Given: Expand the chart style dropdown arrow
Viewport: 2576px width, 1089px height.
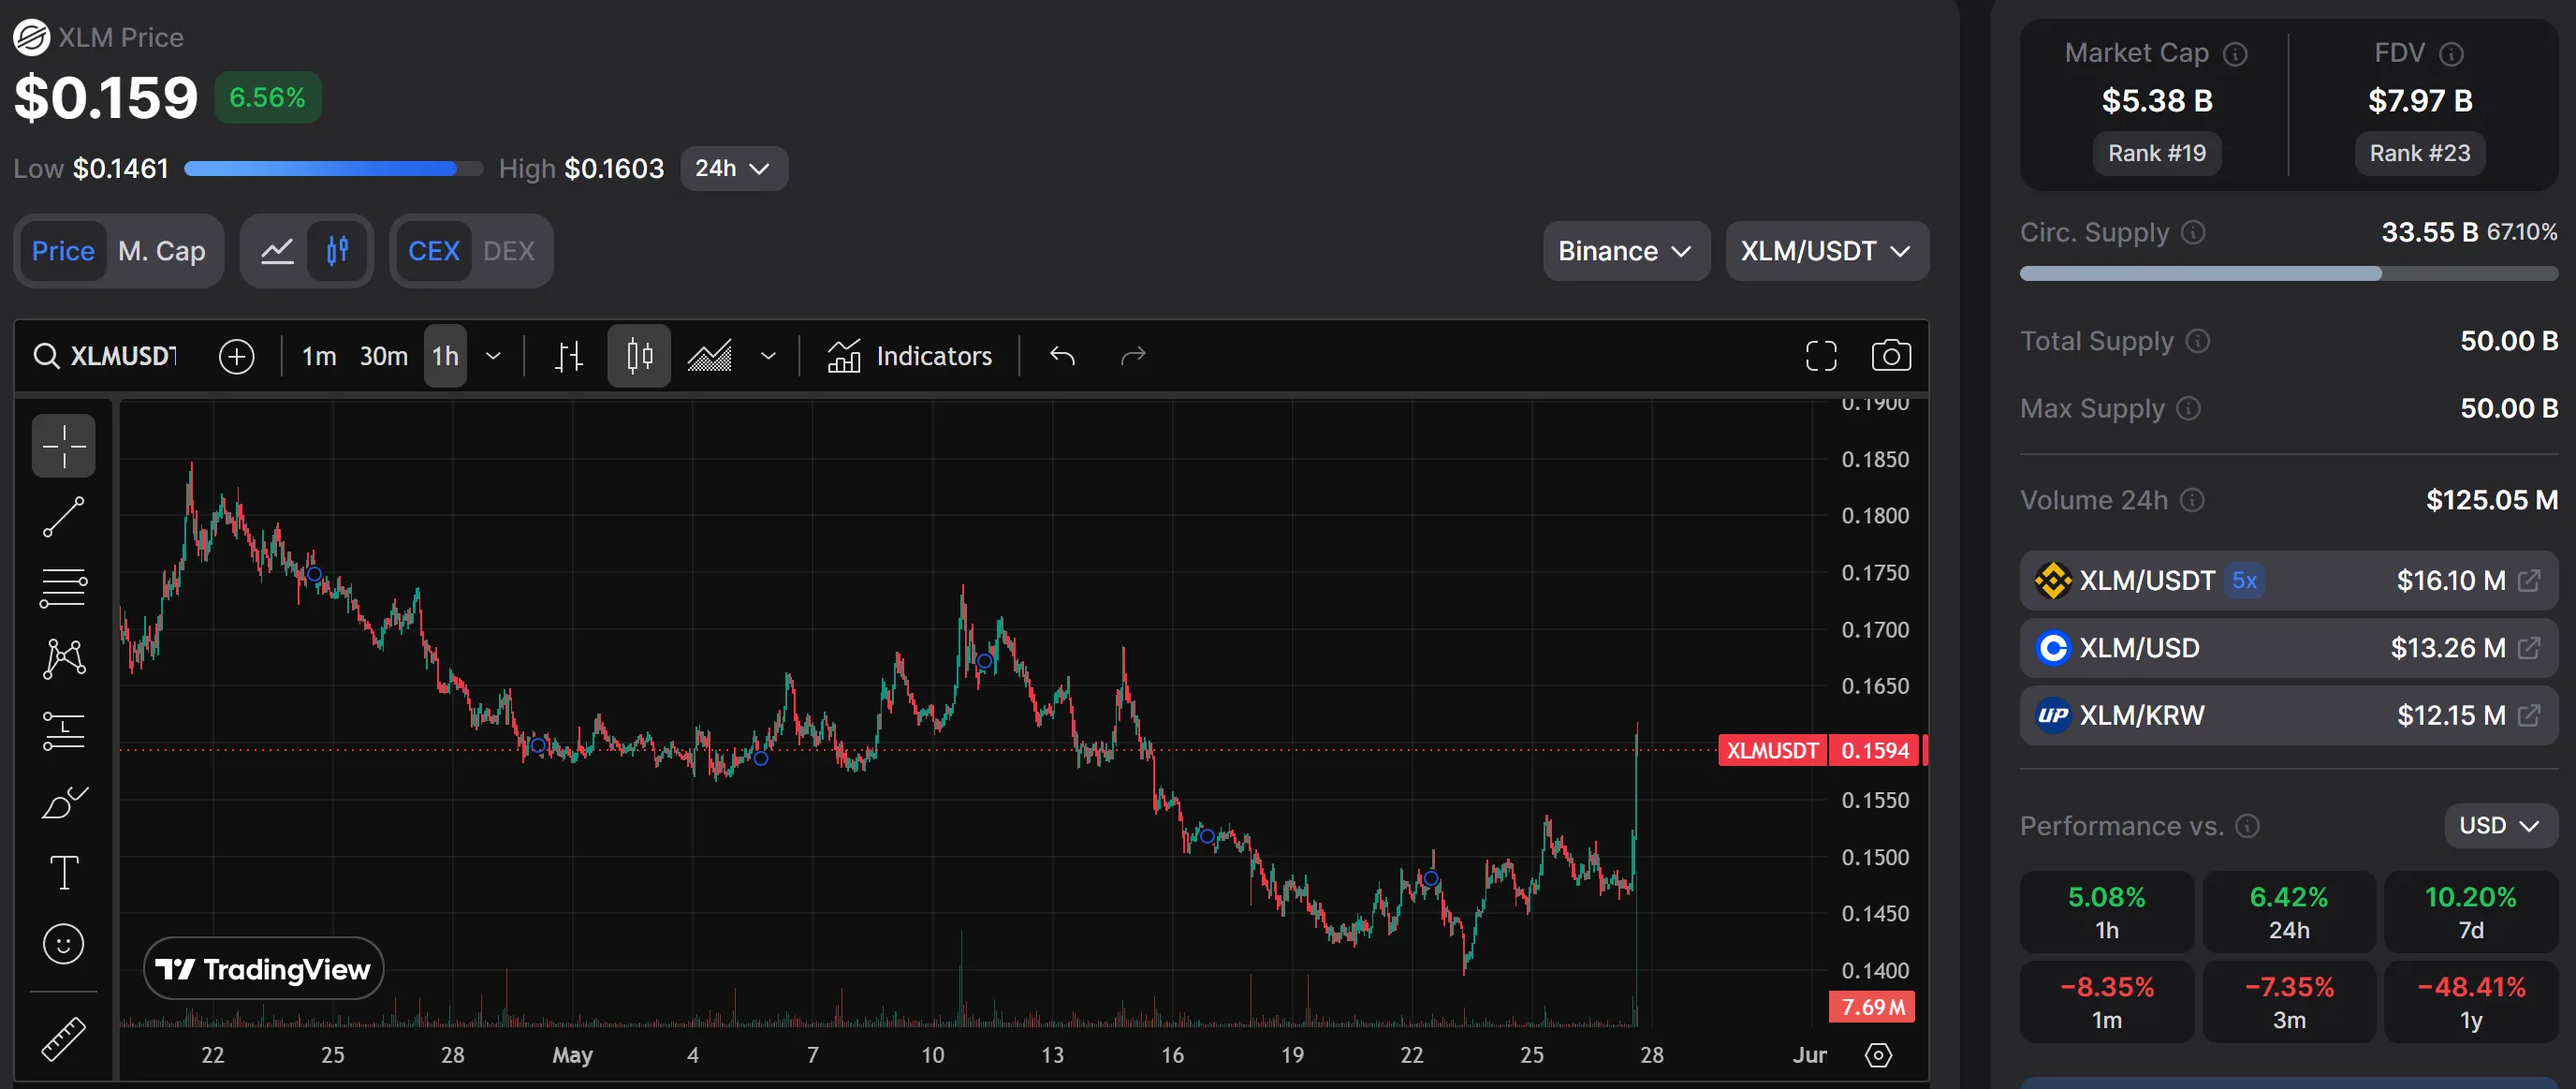Looking at the screenshot, I should point(768,356).
